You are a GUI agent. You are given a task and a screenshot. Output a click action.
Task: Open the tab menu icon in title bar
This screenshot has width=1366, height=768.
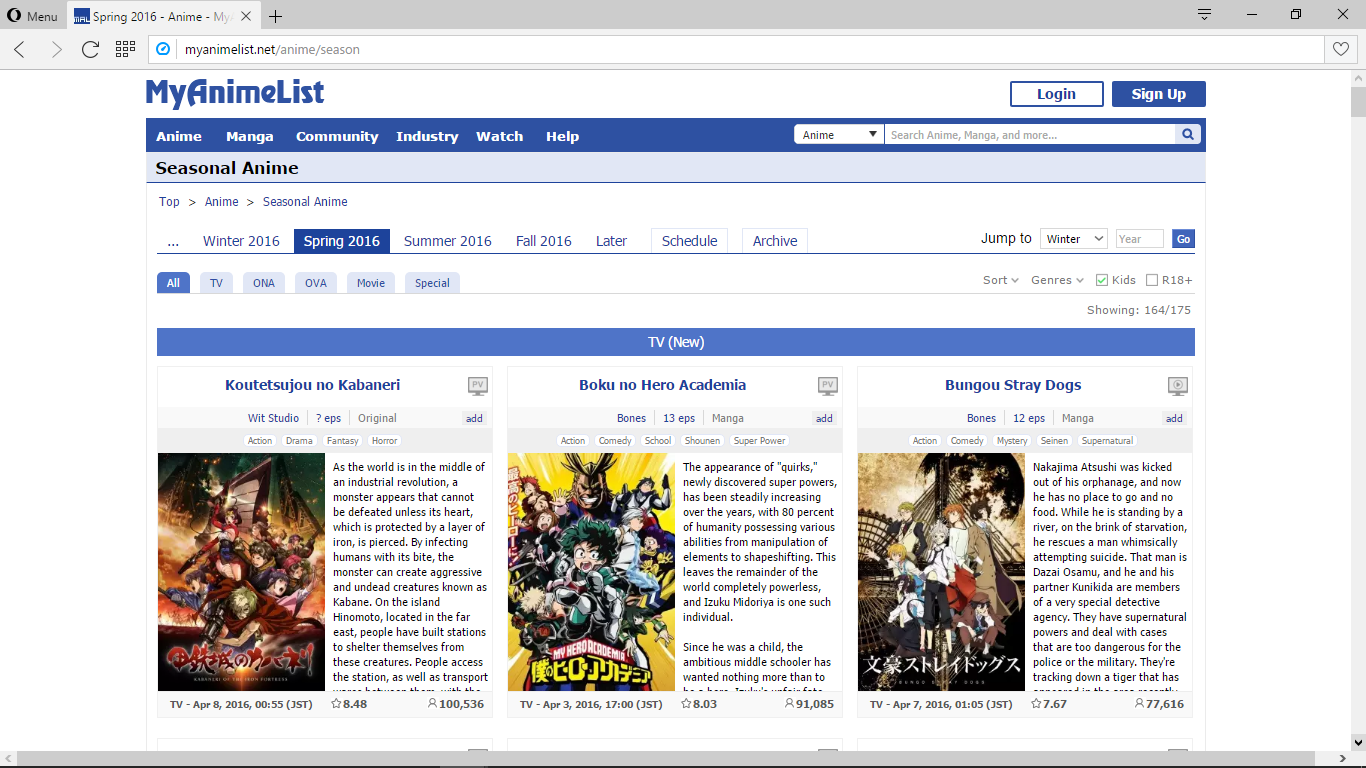tap(1204, 15)
